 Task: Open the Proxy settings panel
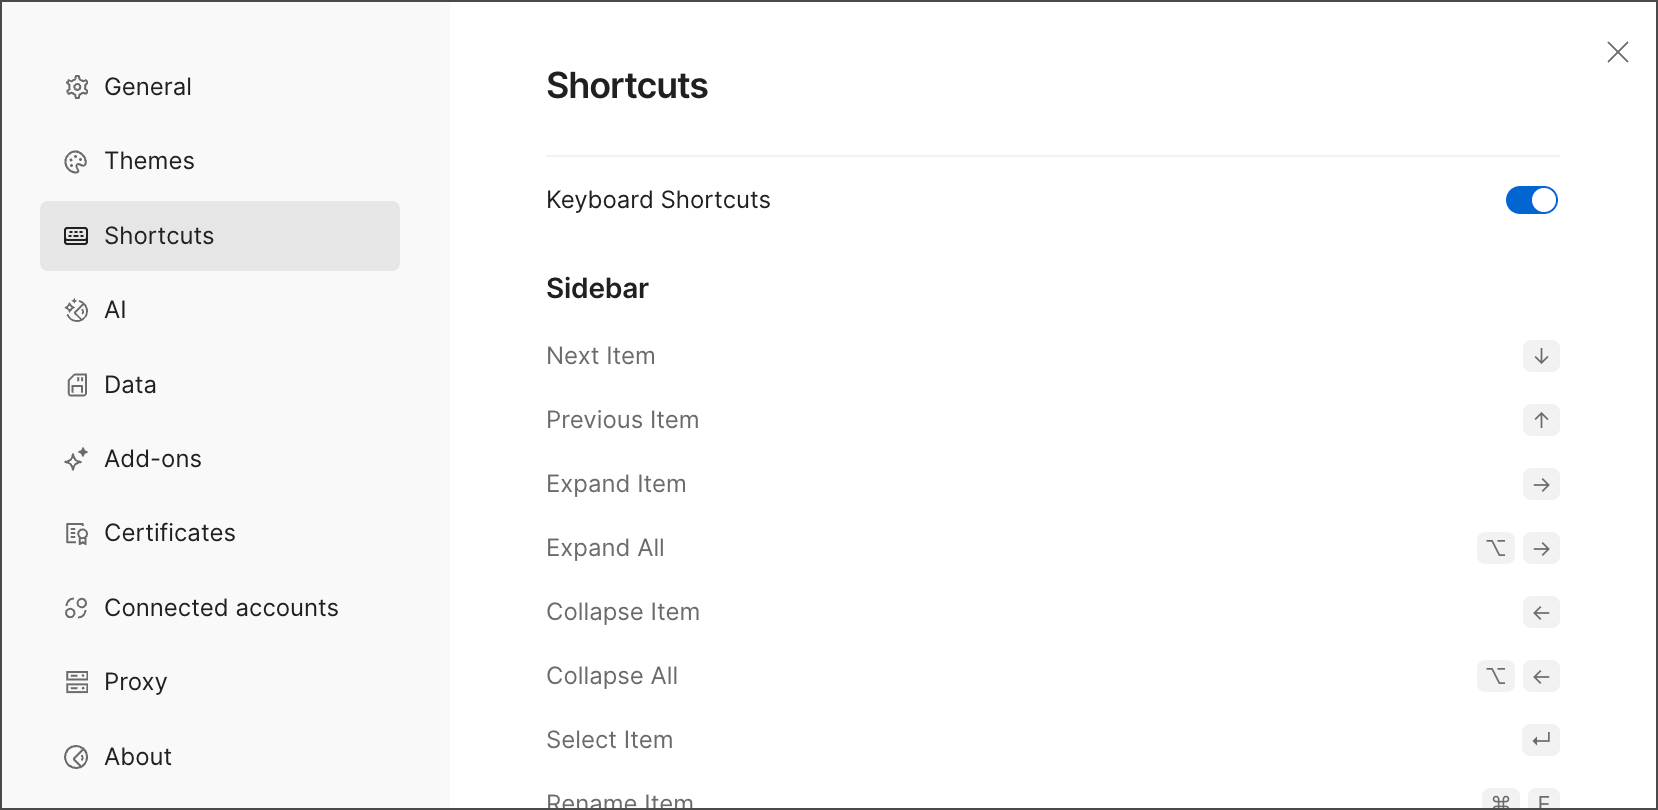coord(135,682)
